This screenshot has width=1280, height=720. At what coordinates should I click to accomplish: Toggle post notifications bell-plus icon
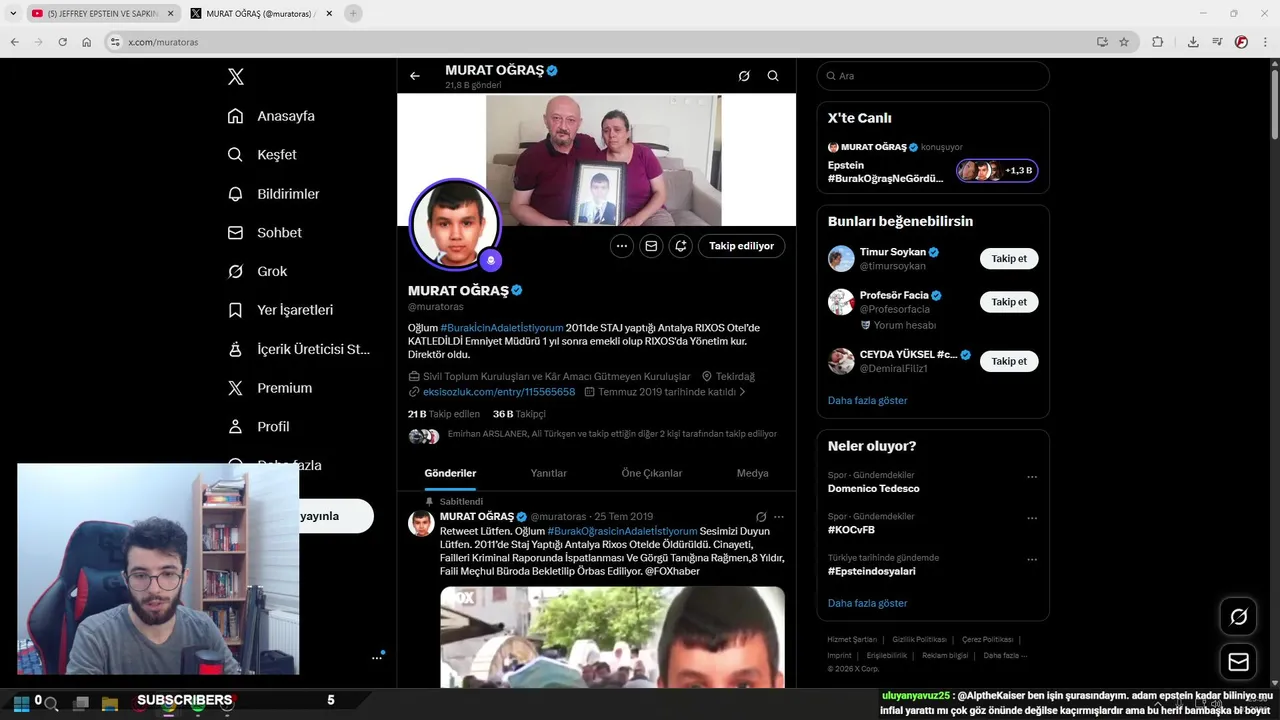pyautogui.click(x=681, y=246)
